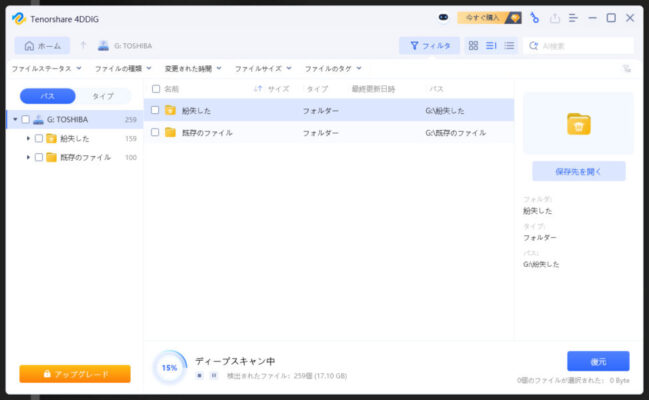Check 既存のファイル checkbox in file list

[155, 131]
